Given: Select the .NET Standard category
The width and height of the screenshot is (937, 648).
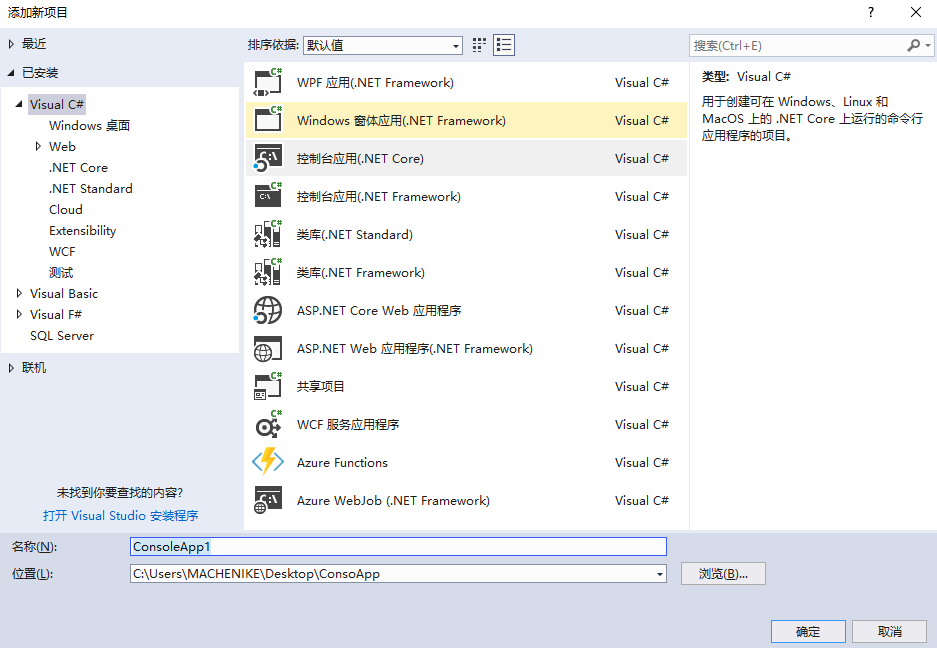Looking at the screenshot, I should pos(91,188).
